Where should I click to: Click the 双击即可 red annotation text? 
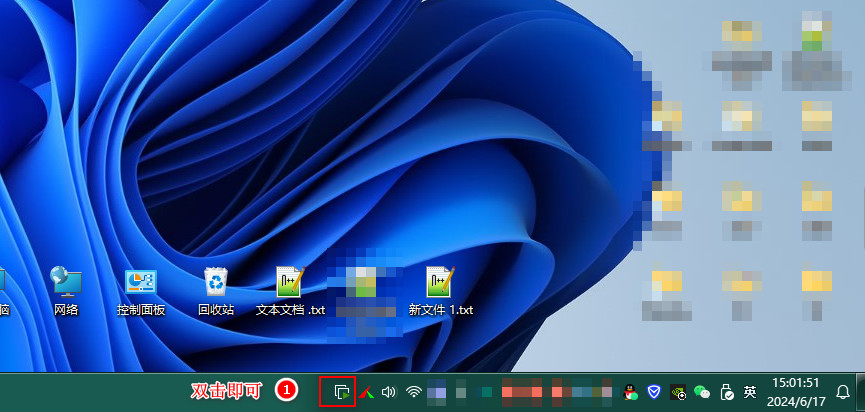(227, 390)
